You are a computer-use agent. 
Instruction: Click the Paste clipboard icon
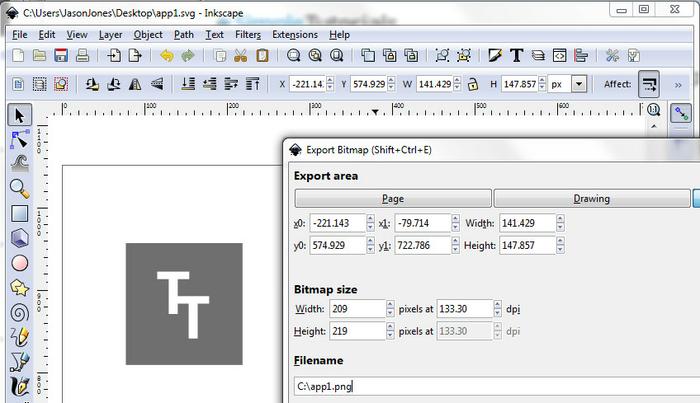262,56
